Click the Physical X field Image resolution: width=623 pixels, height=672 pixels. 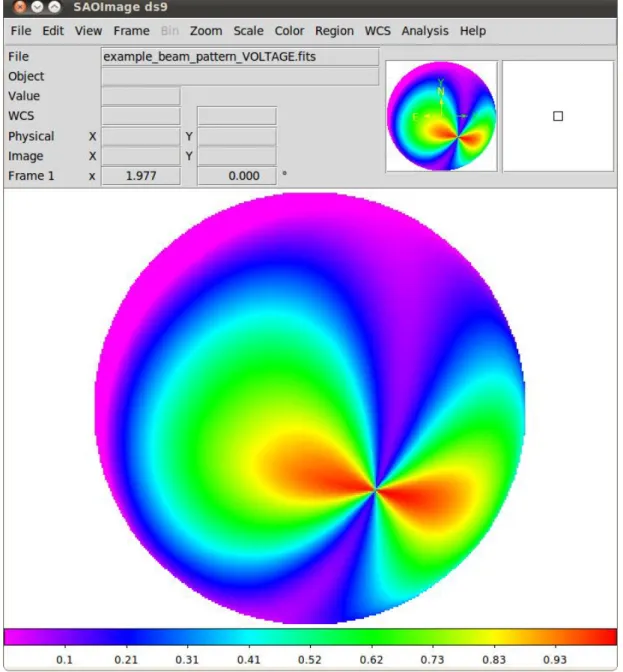coord(141,136)
